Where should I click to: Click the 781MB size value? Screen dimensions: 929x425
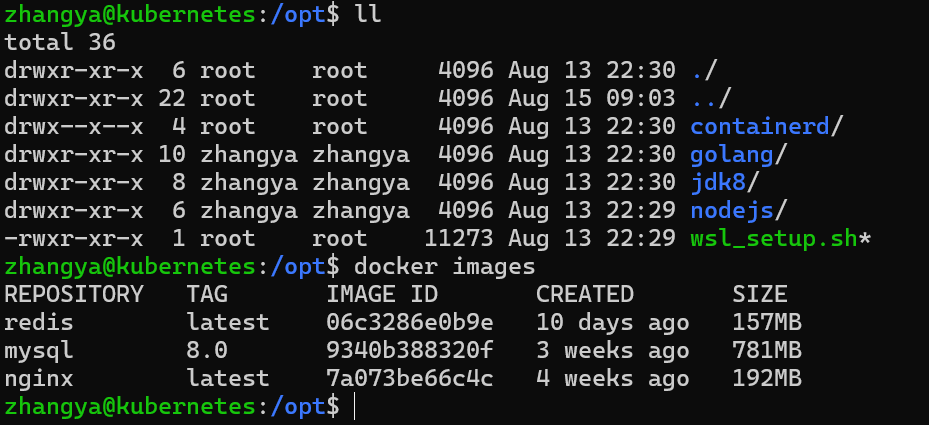(767, 351)
